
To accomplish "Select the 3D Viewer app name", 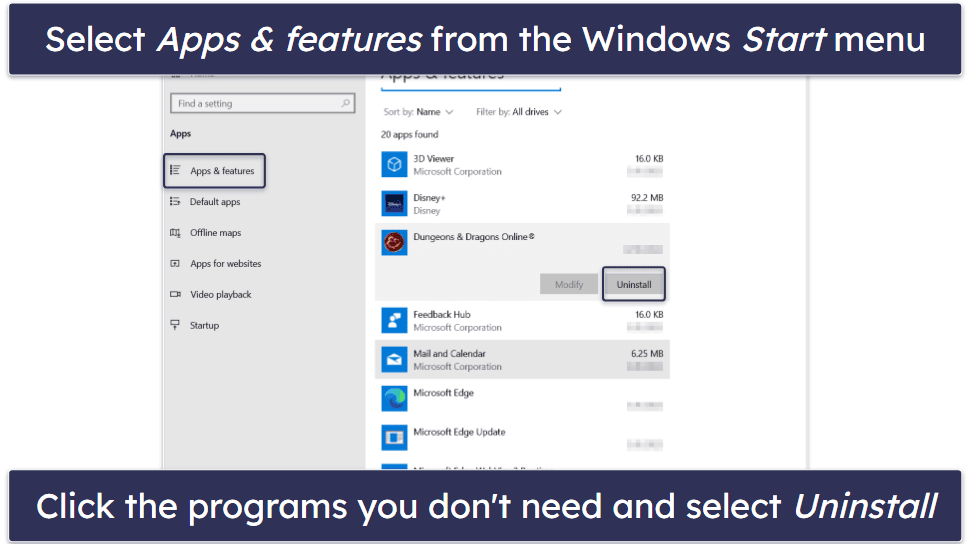I will [433, 159].
